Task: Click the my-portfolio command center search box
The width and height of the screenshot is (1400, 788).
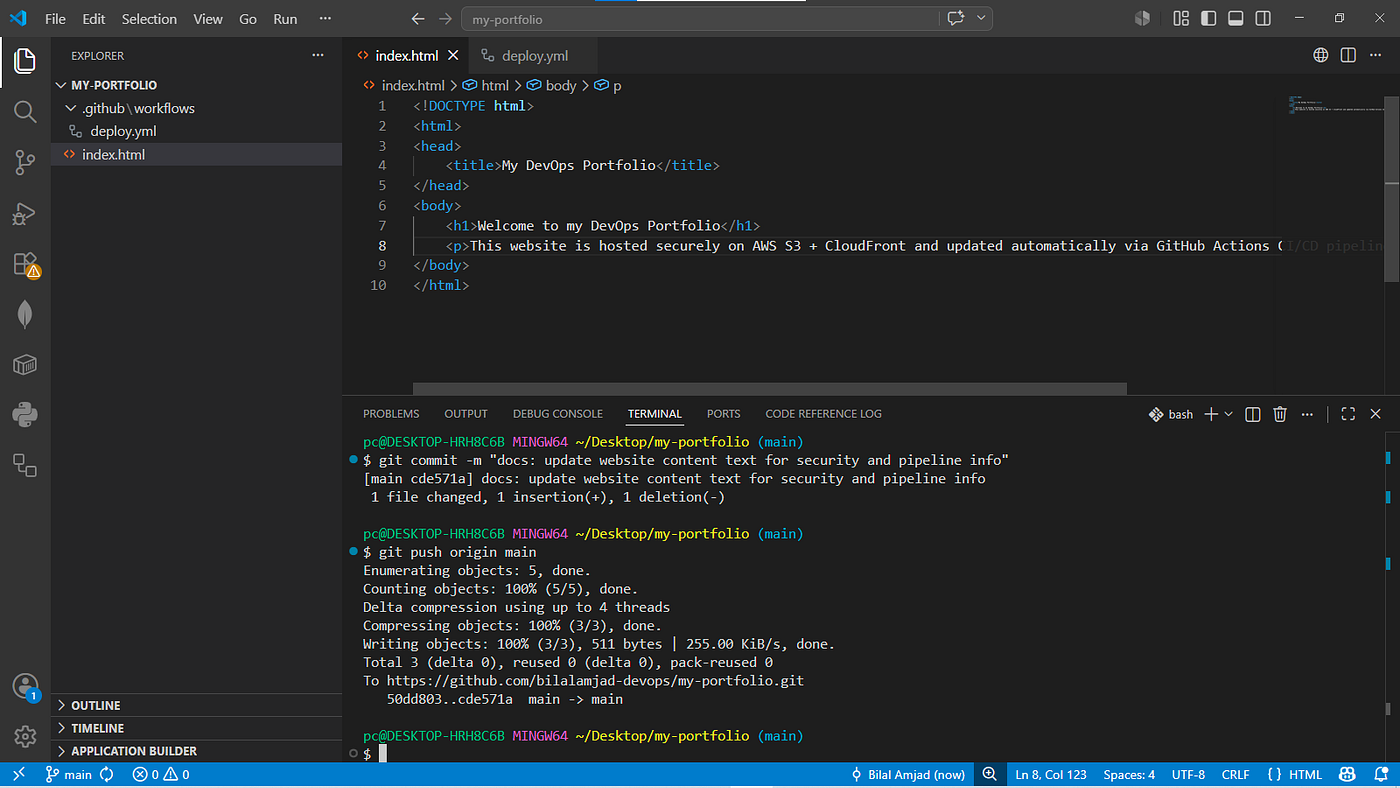Action: [700, 19]
